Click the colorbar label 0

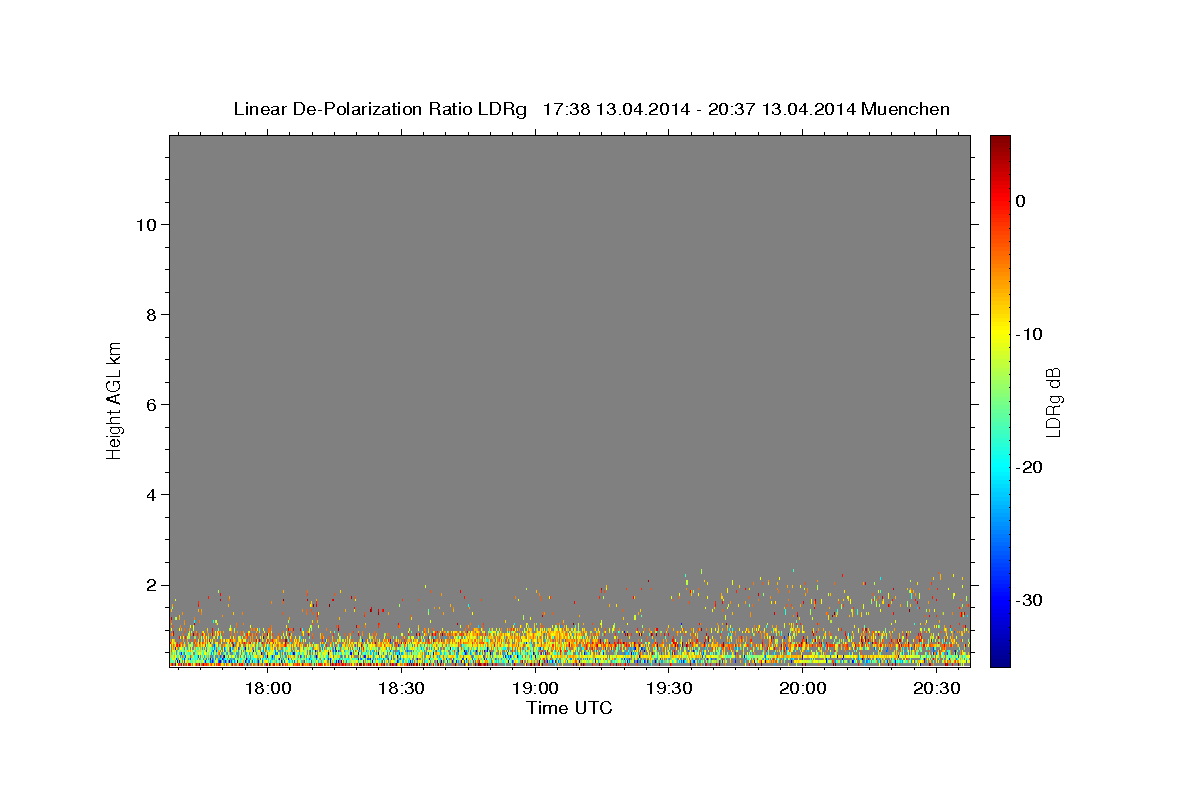point(1020,201)
